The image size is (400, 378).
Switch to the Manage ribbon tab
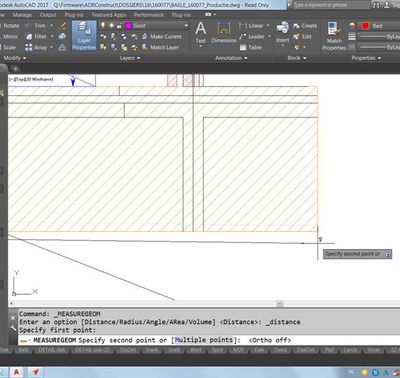pos(22,15)
